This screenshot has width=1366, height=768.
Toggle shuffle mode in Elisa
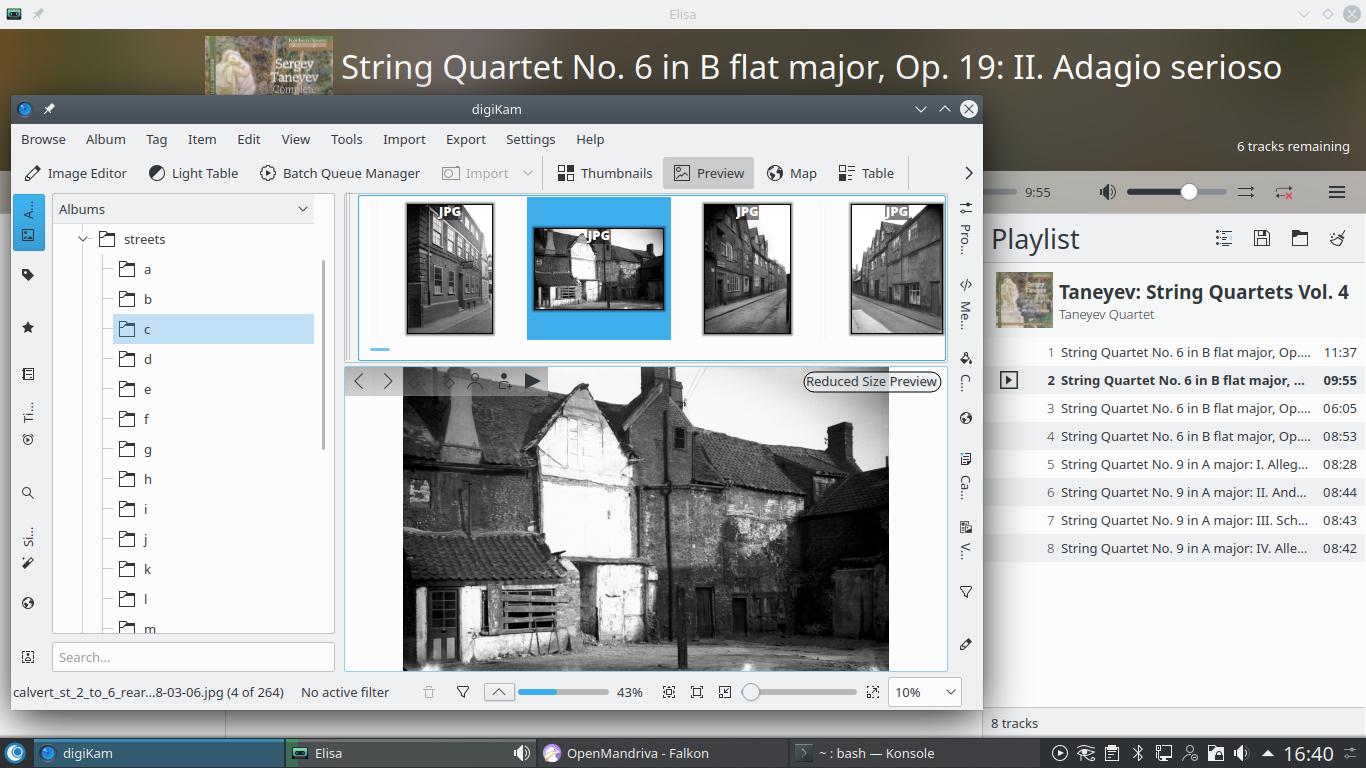1246,192
